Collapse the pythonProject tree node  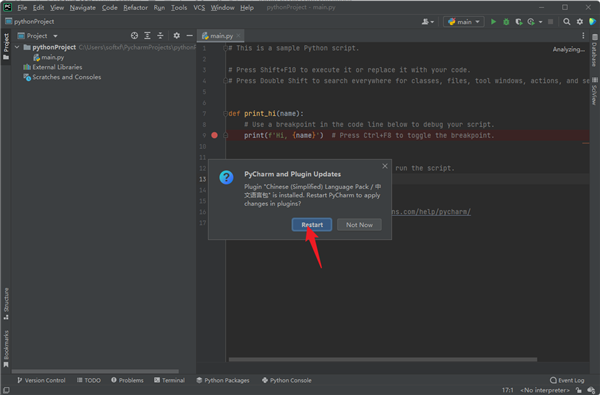(17, 47)
